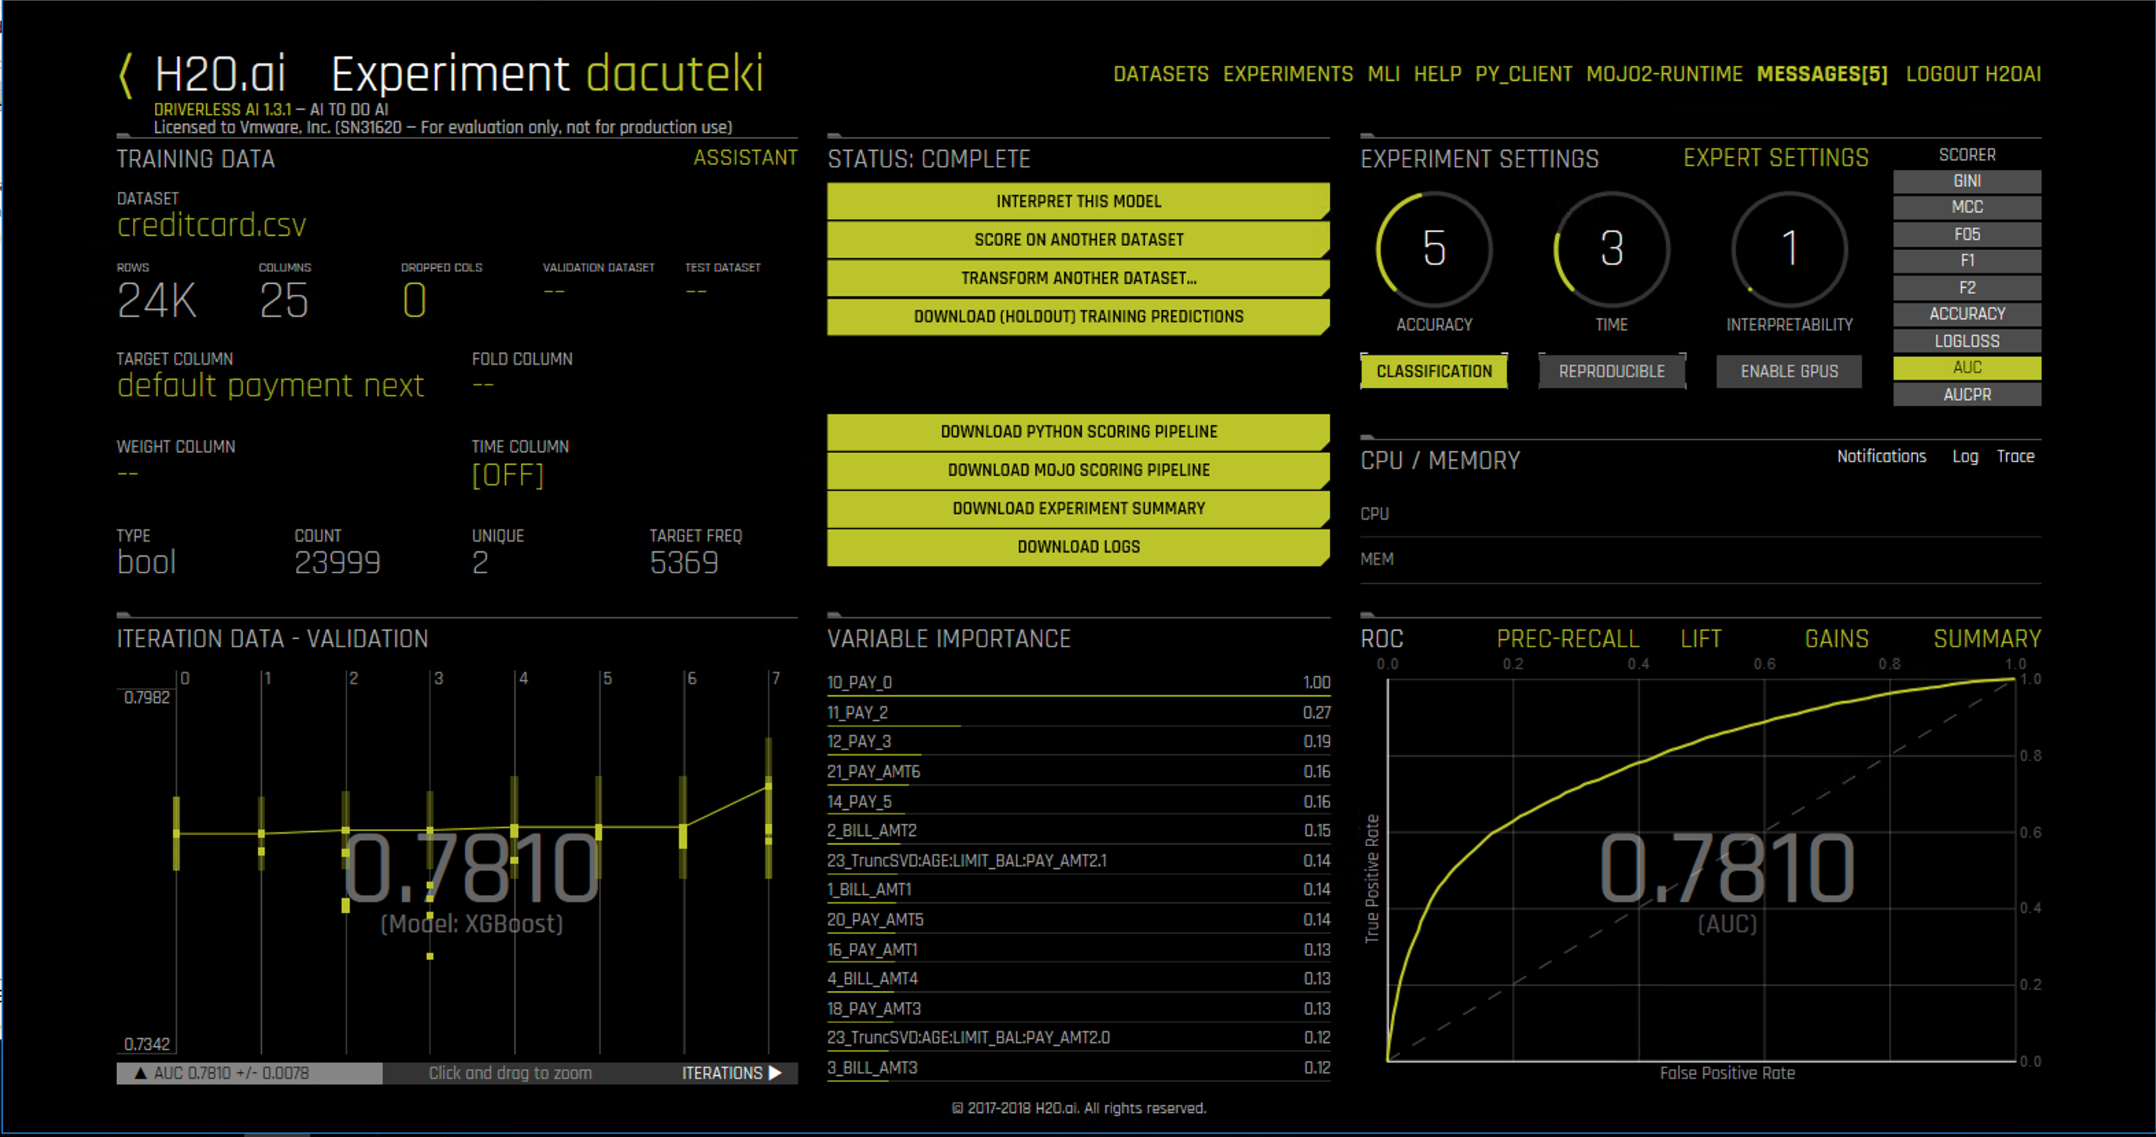
Task: Switch to the Prec-Recall tab
Action: point(1567,639)
